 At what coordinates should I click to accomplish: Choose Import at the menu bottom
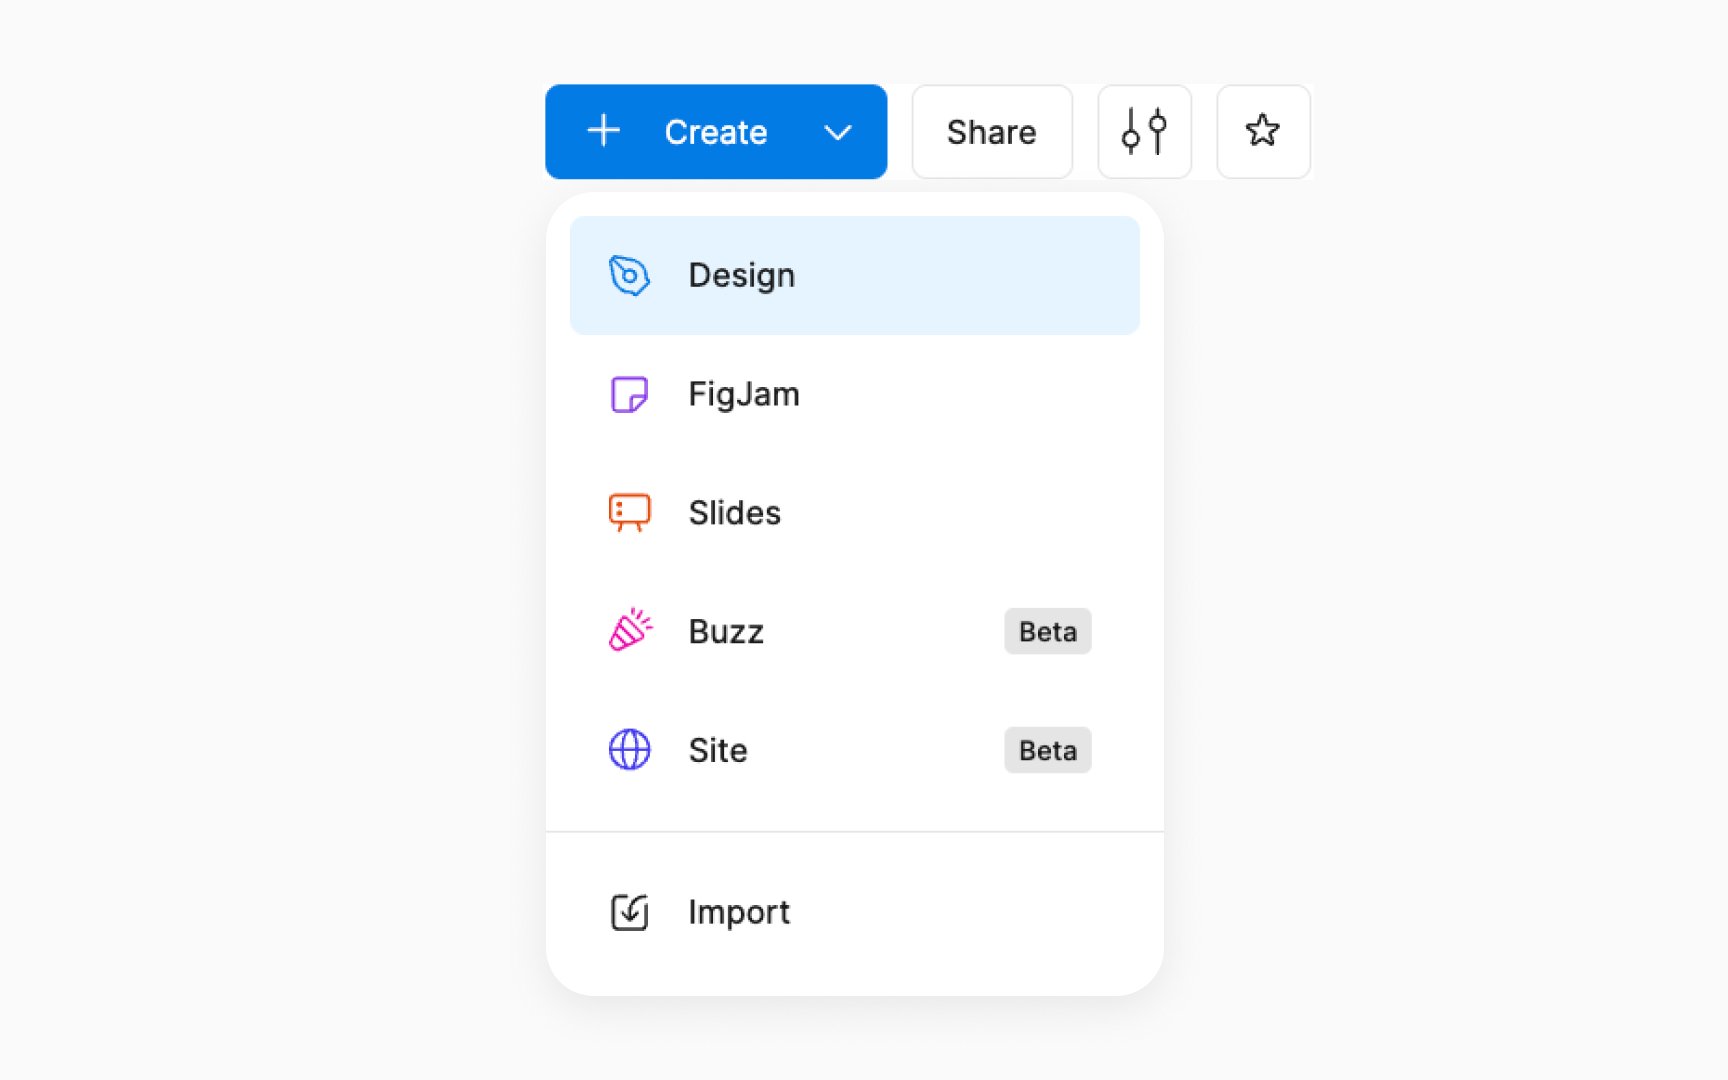[854, 912]
